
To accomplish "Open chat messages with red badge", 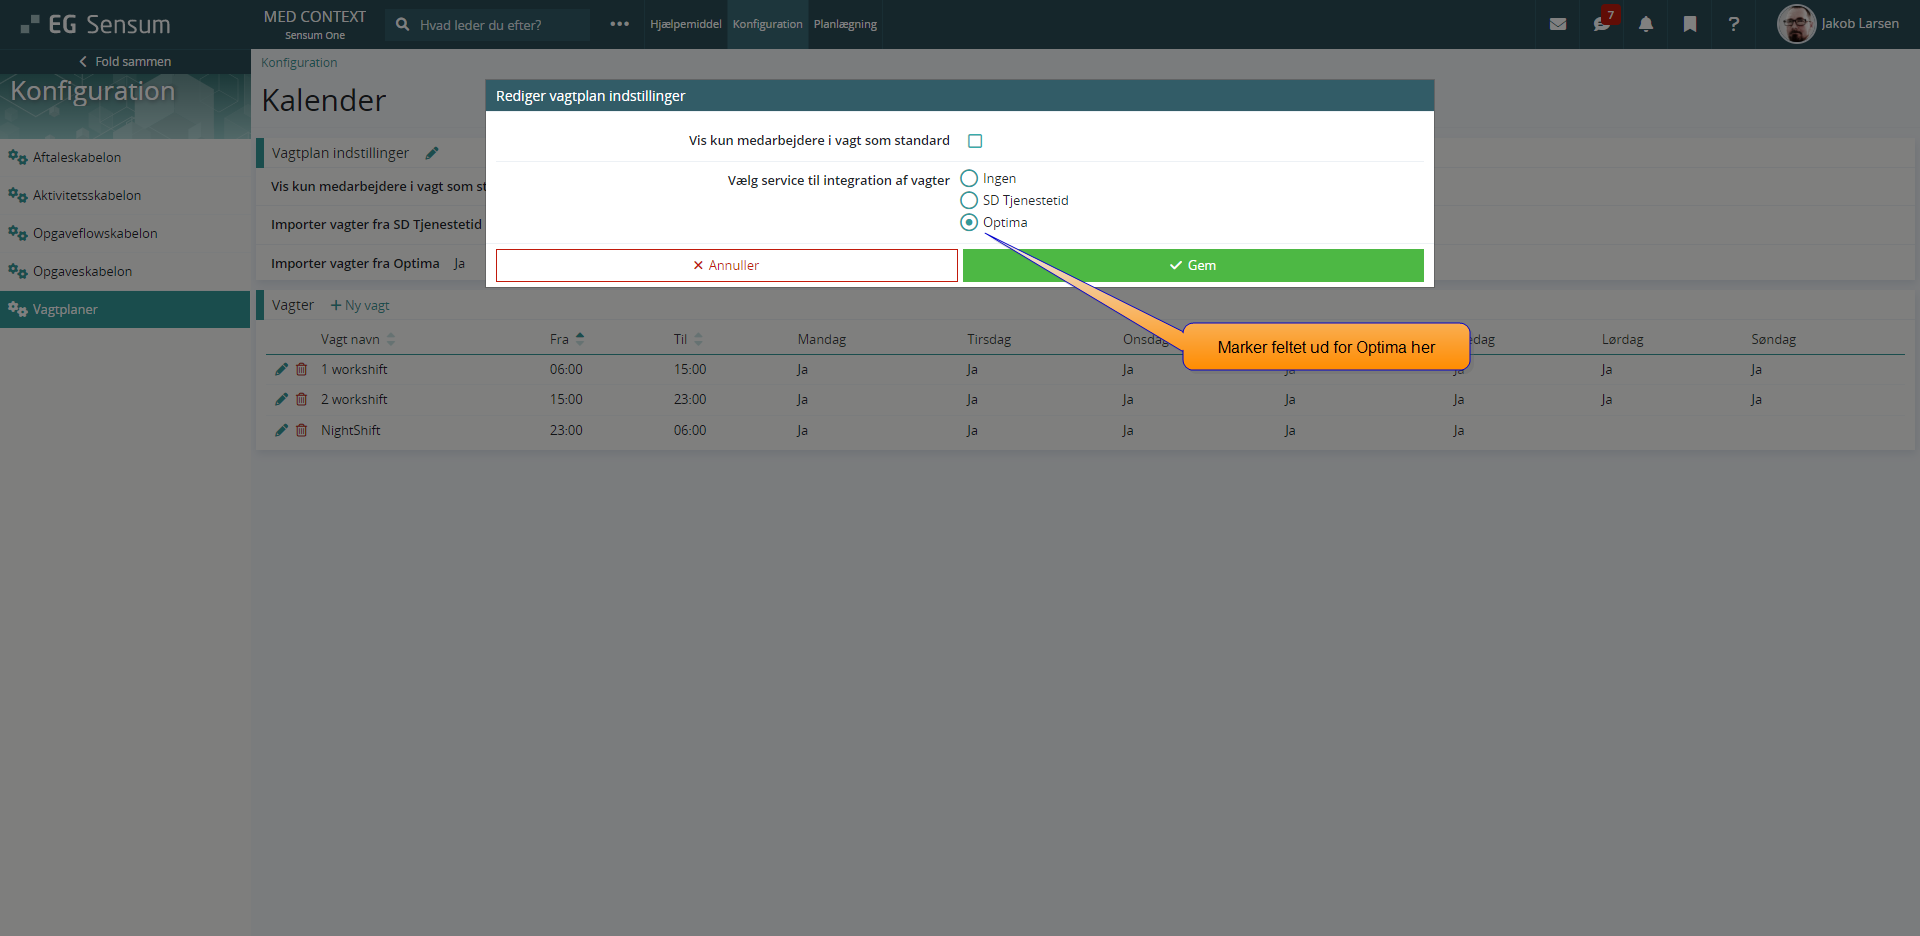I will pyautogui.click(x=1602, y=24).
